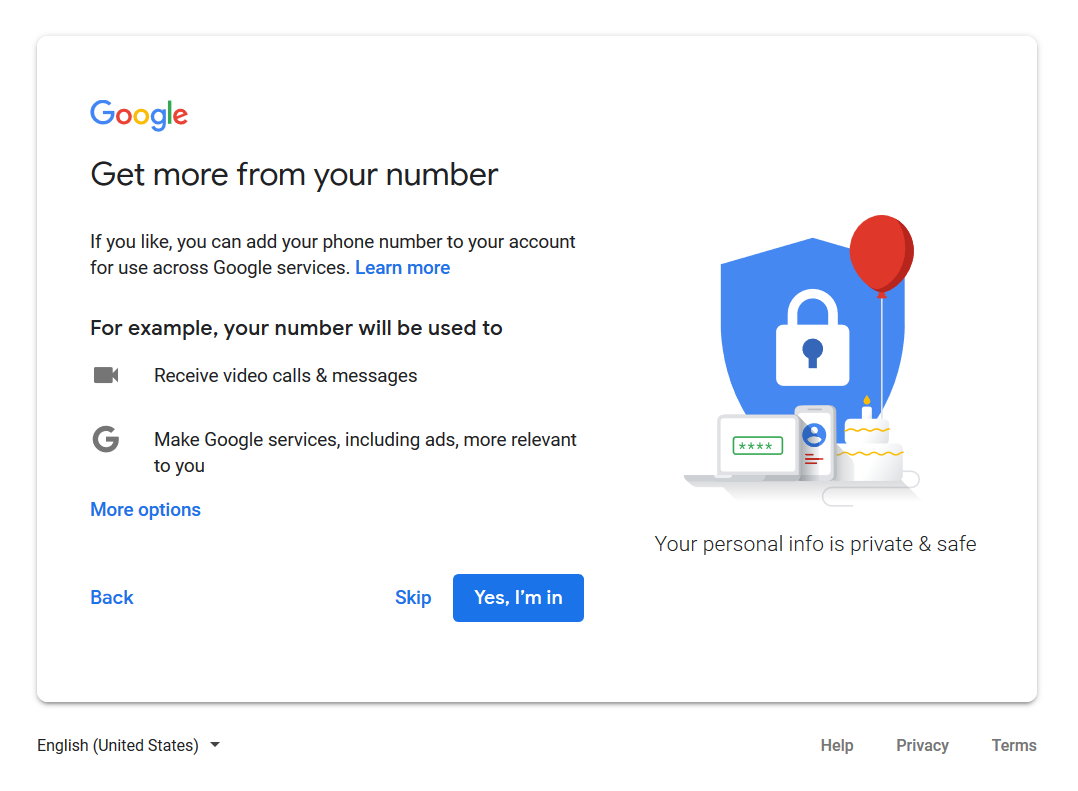This screenshot has height=791, width=1078.
Task: Go Back to the previous step
Action: [112, 597]
